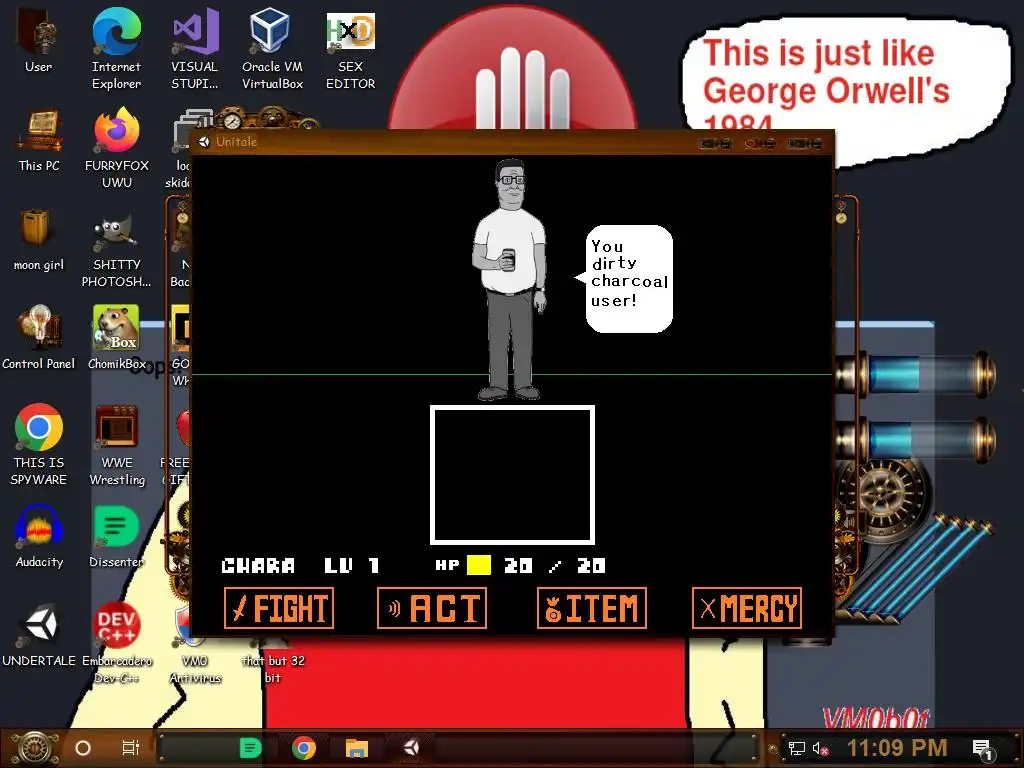
Task: Click the Unitale window title bar icon
Action: pyautogui.click(x=204, y=142)
